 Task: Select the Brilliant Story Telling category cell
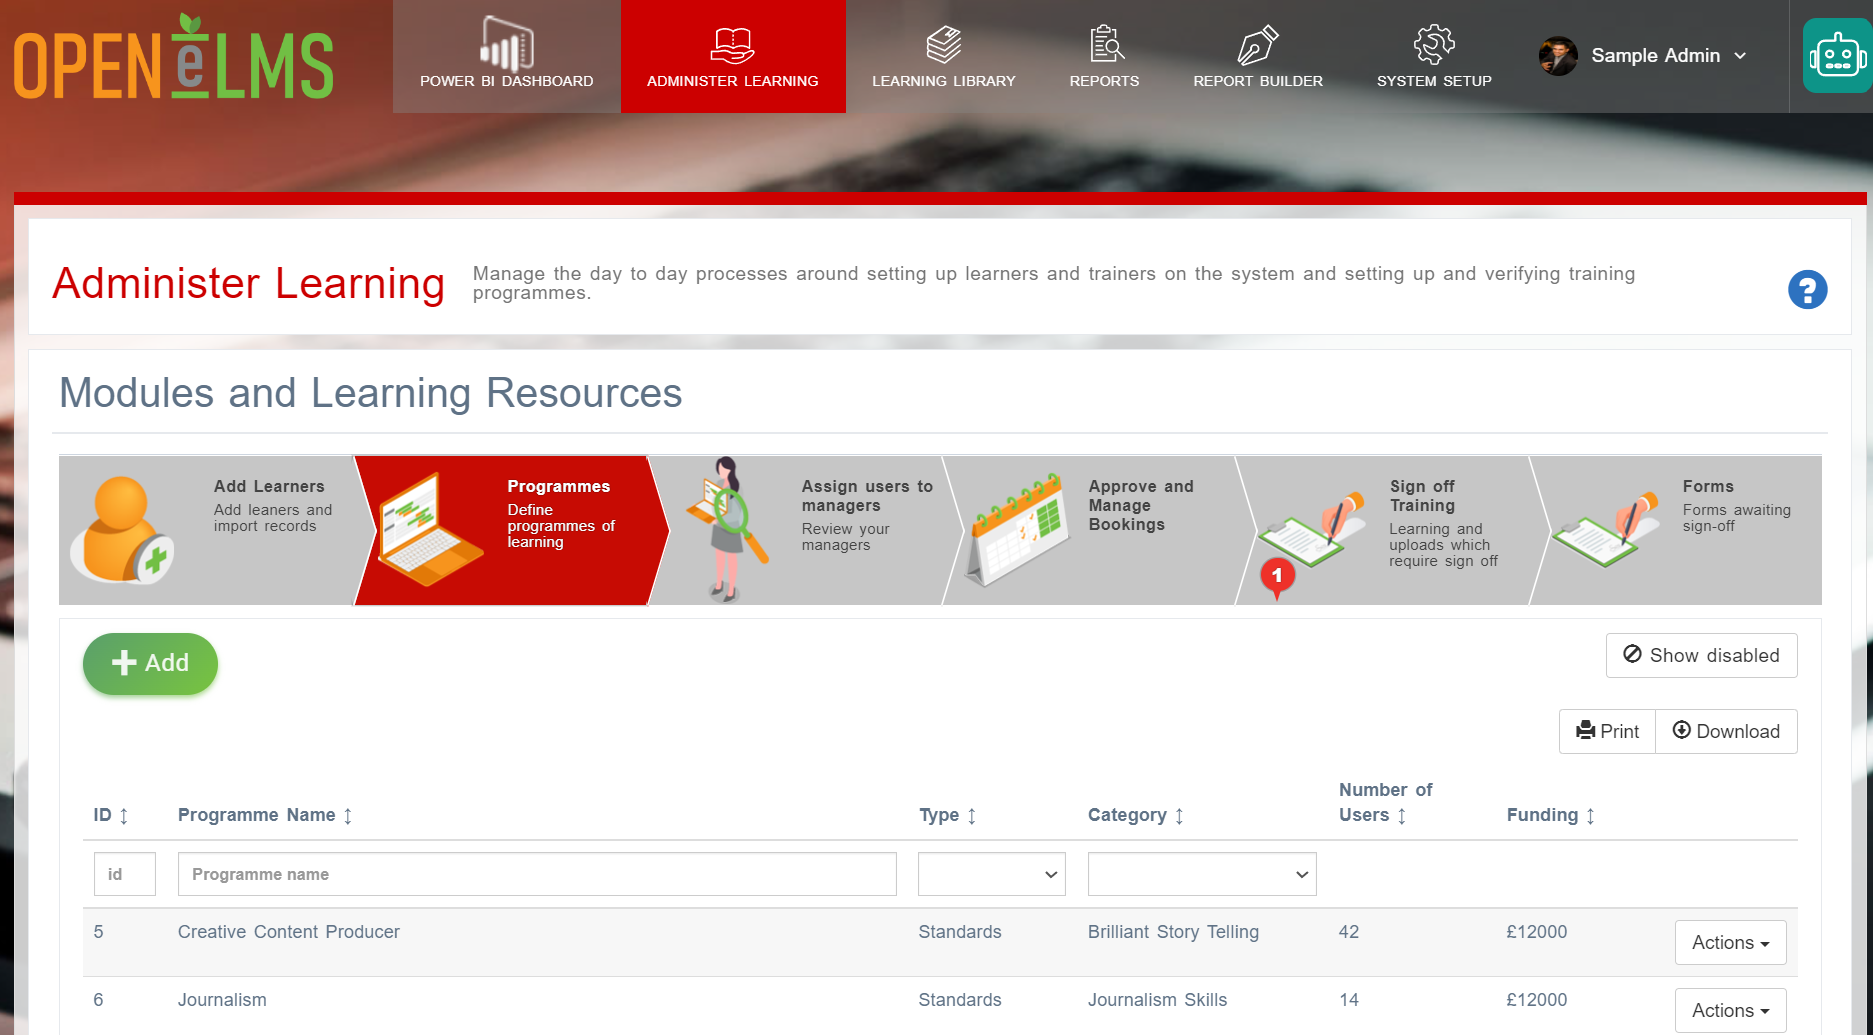point(1173,932)
